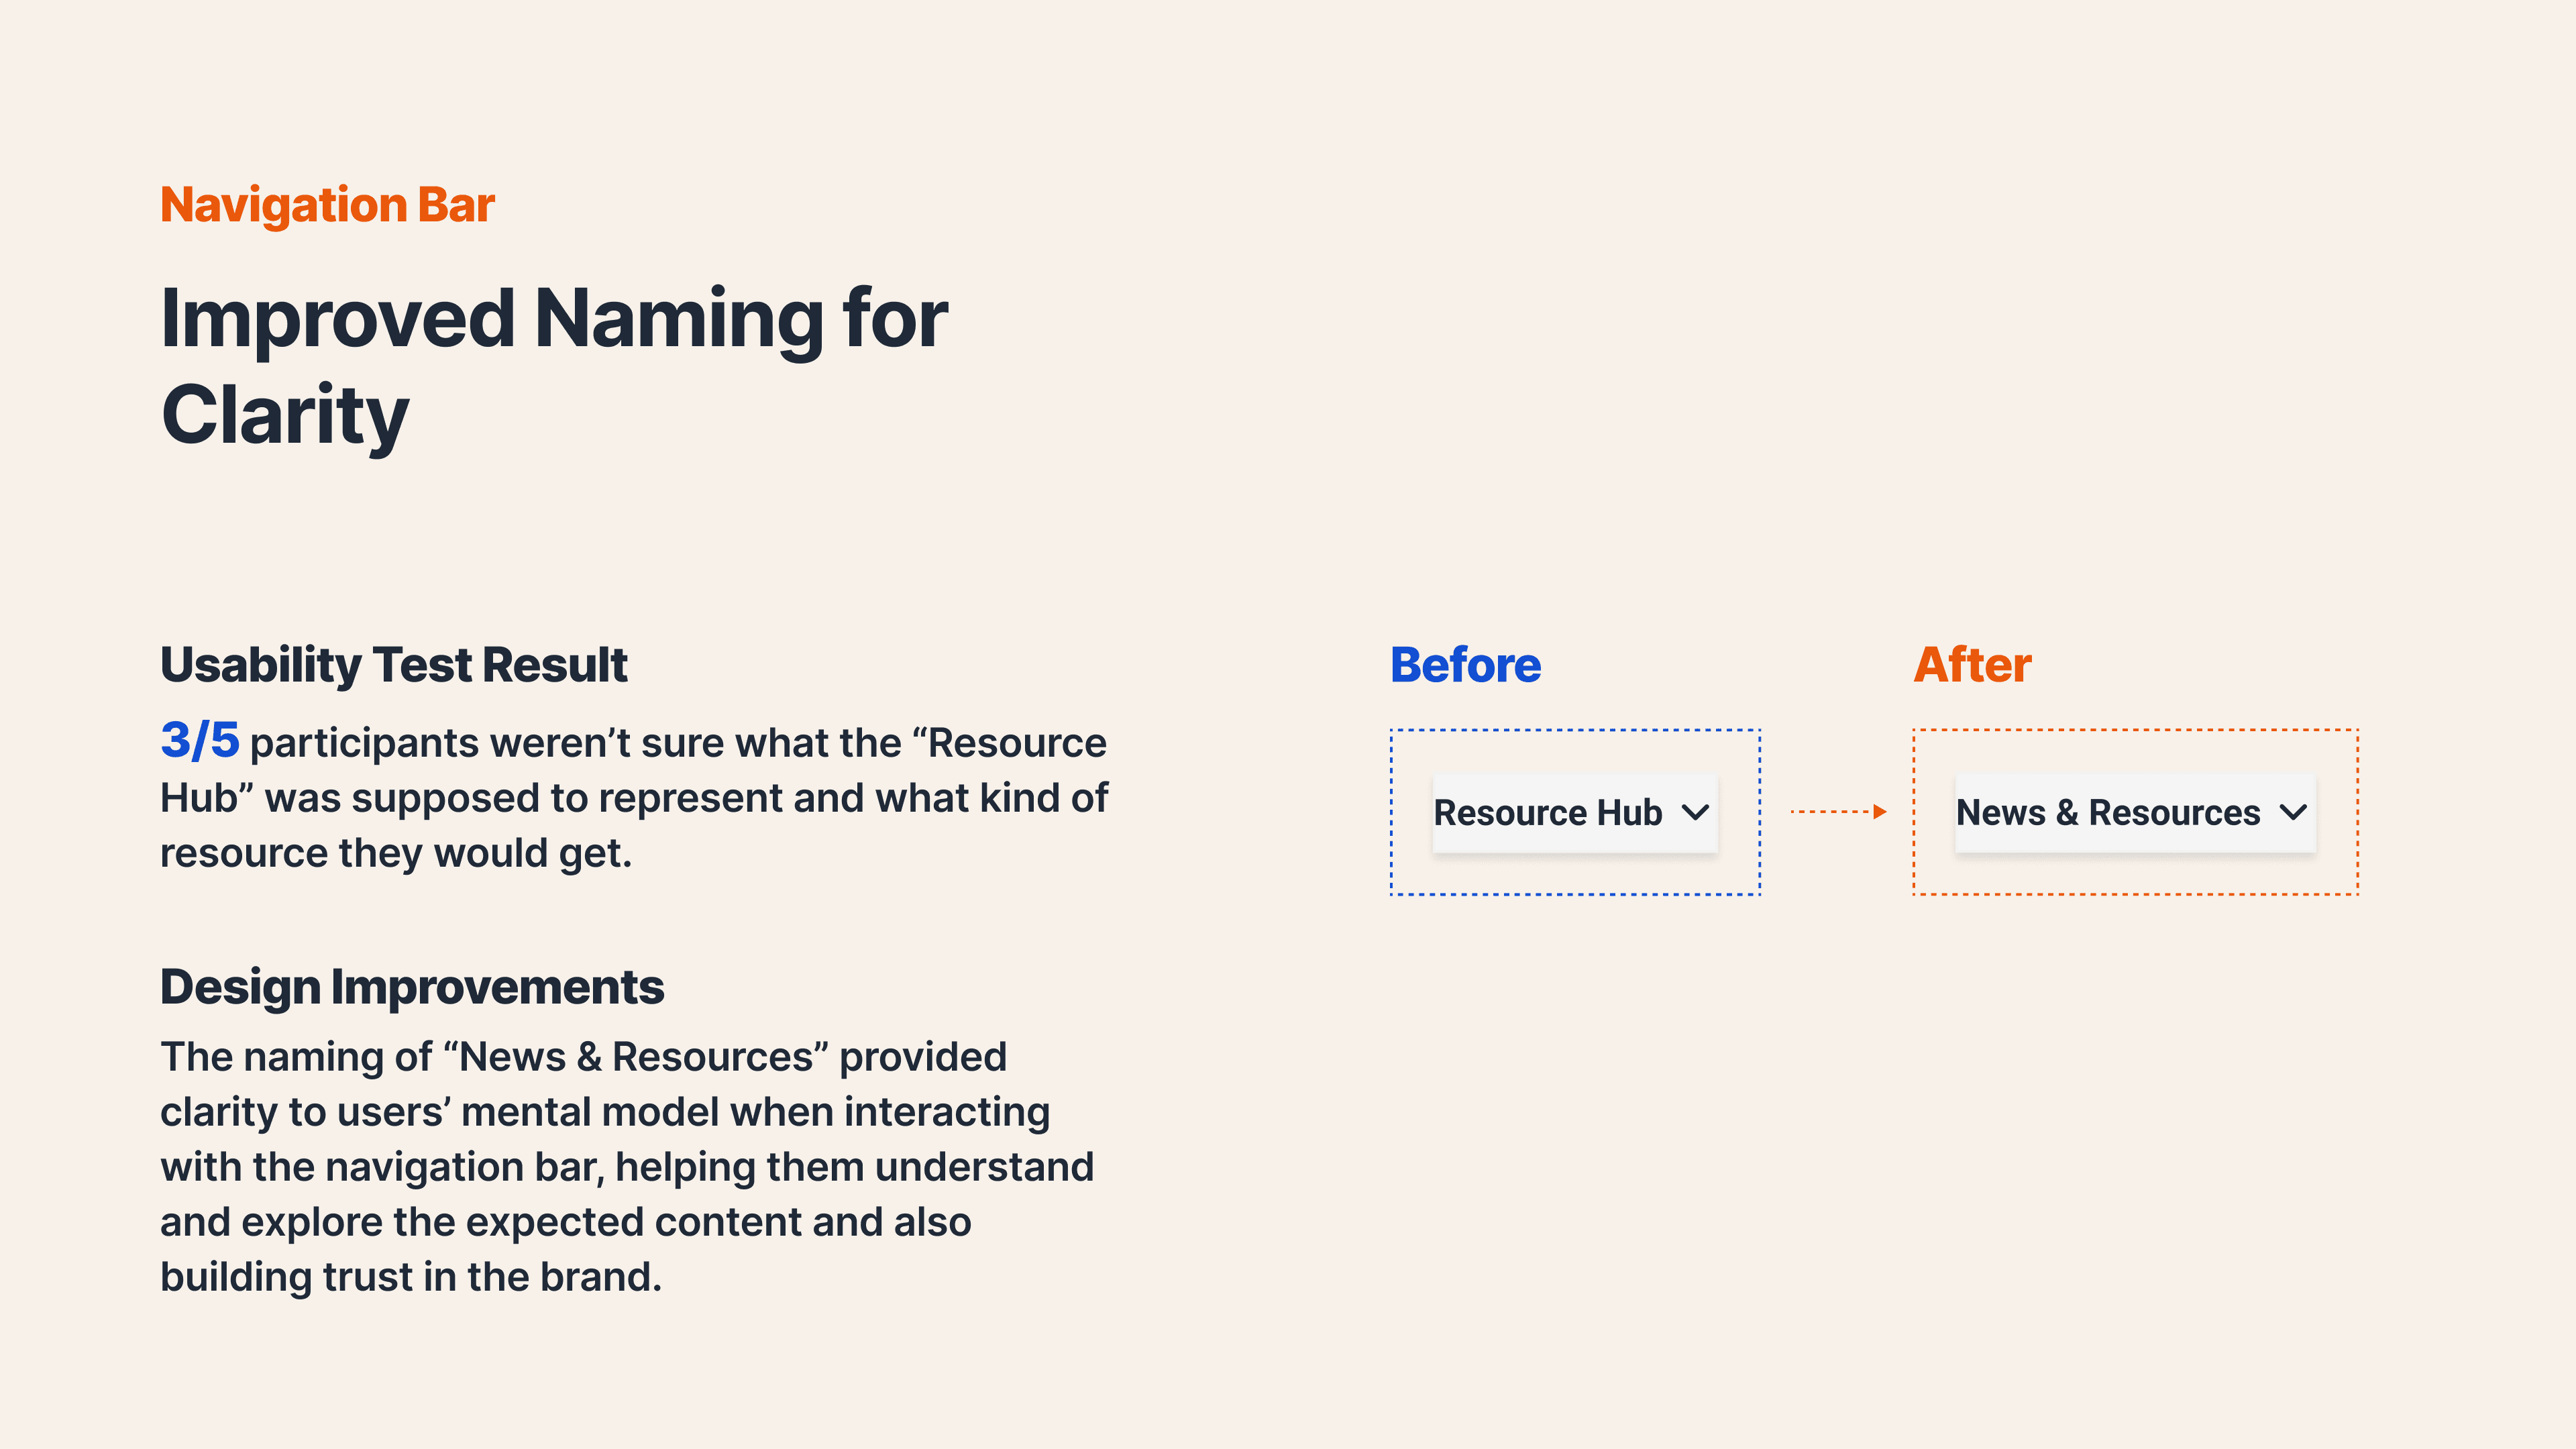The width and height of the screenshot is (2576, 1449).
Task: Click the News & Resources chevron arrow
Action: [x=2293, y=812]
